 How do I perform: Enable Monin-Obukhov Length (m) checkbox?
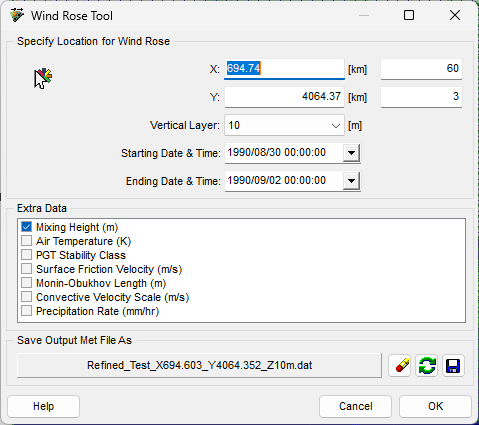[26, 283]
